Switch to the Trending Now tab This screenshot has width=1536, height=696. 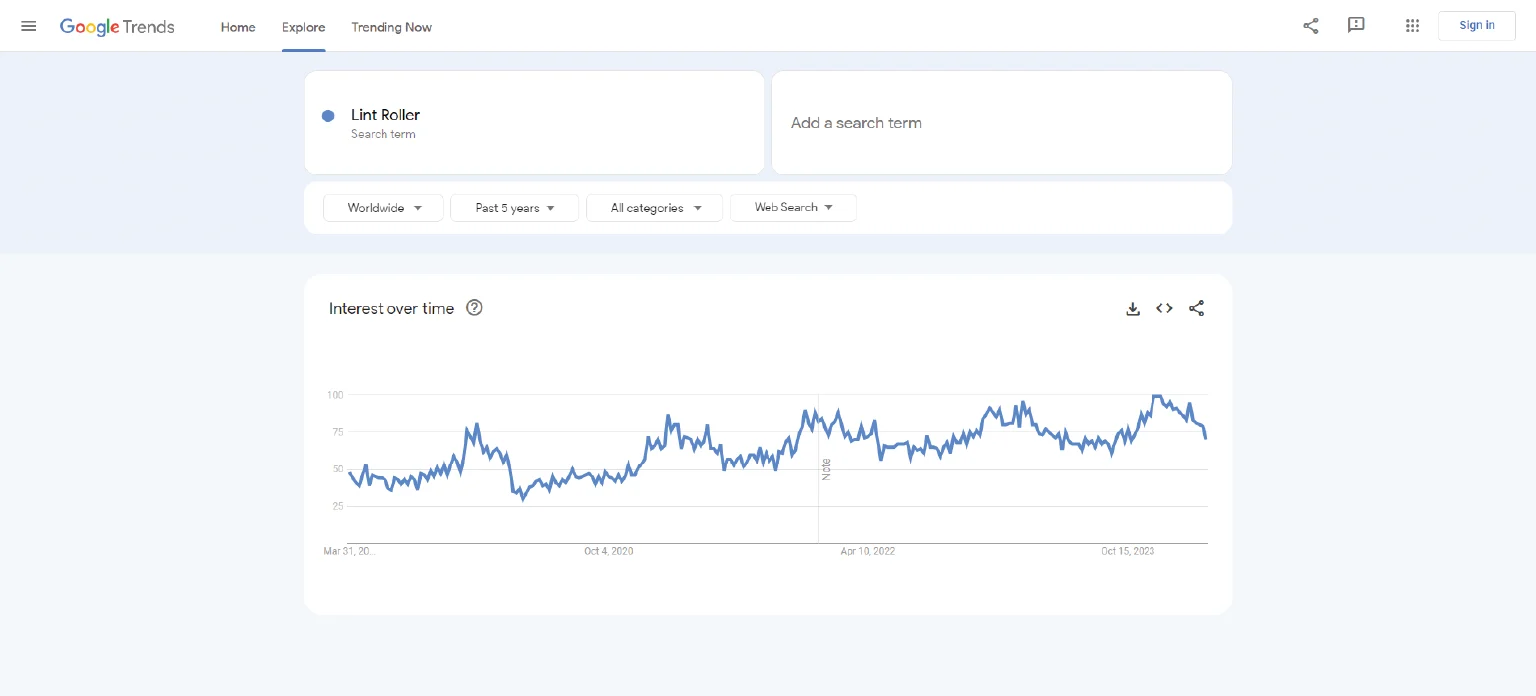point(391,27)
